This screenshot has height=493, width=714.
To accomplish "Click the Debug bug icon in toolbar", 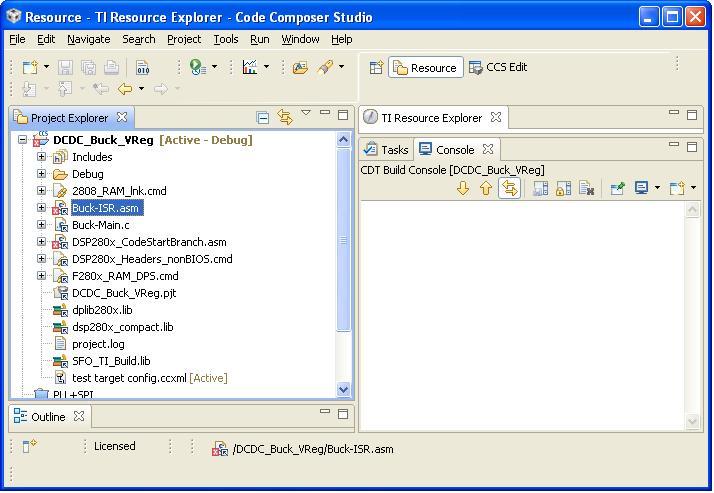I will click(x=198, y=67).
